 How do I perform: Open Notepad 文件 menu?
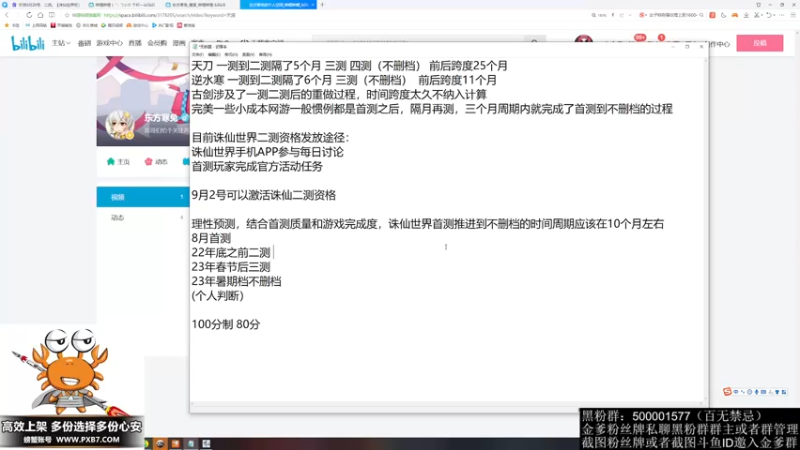click(x=197, y=55)
